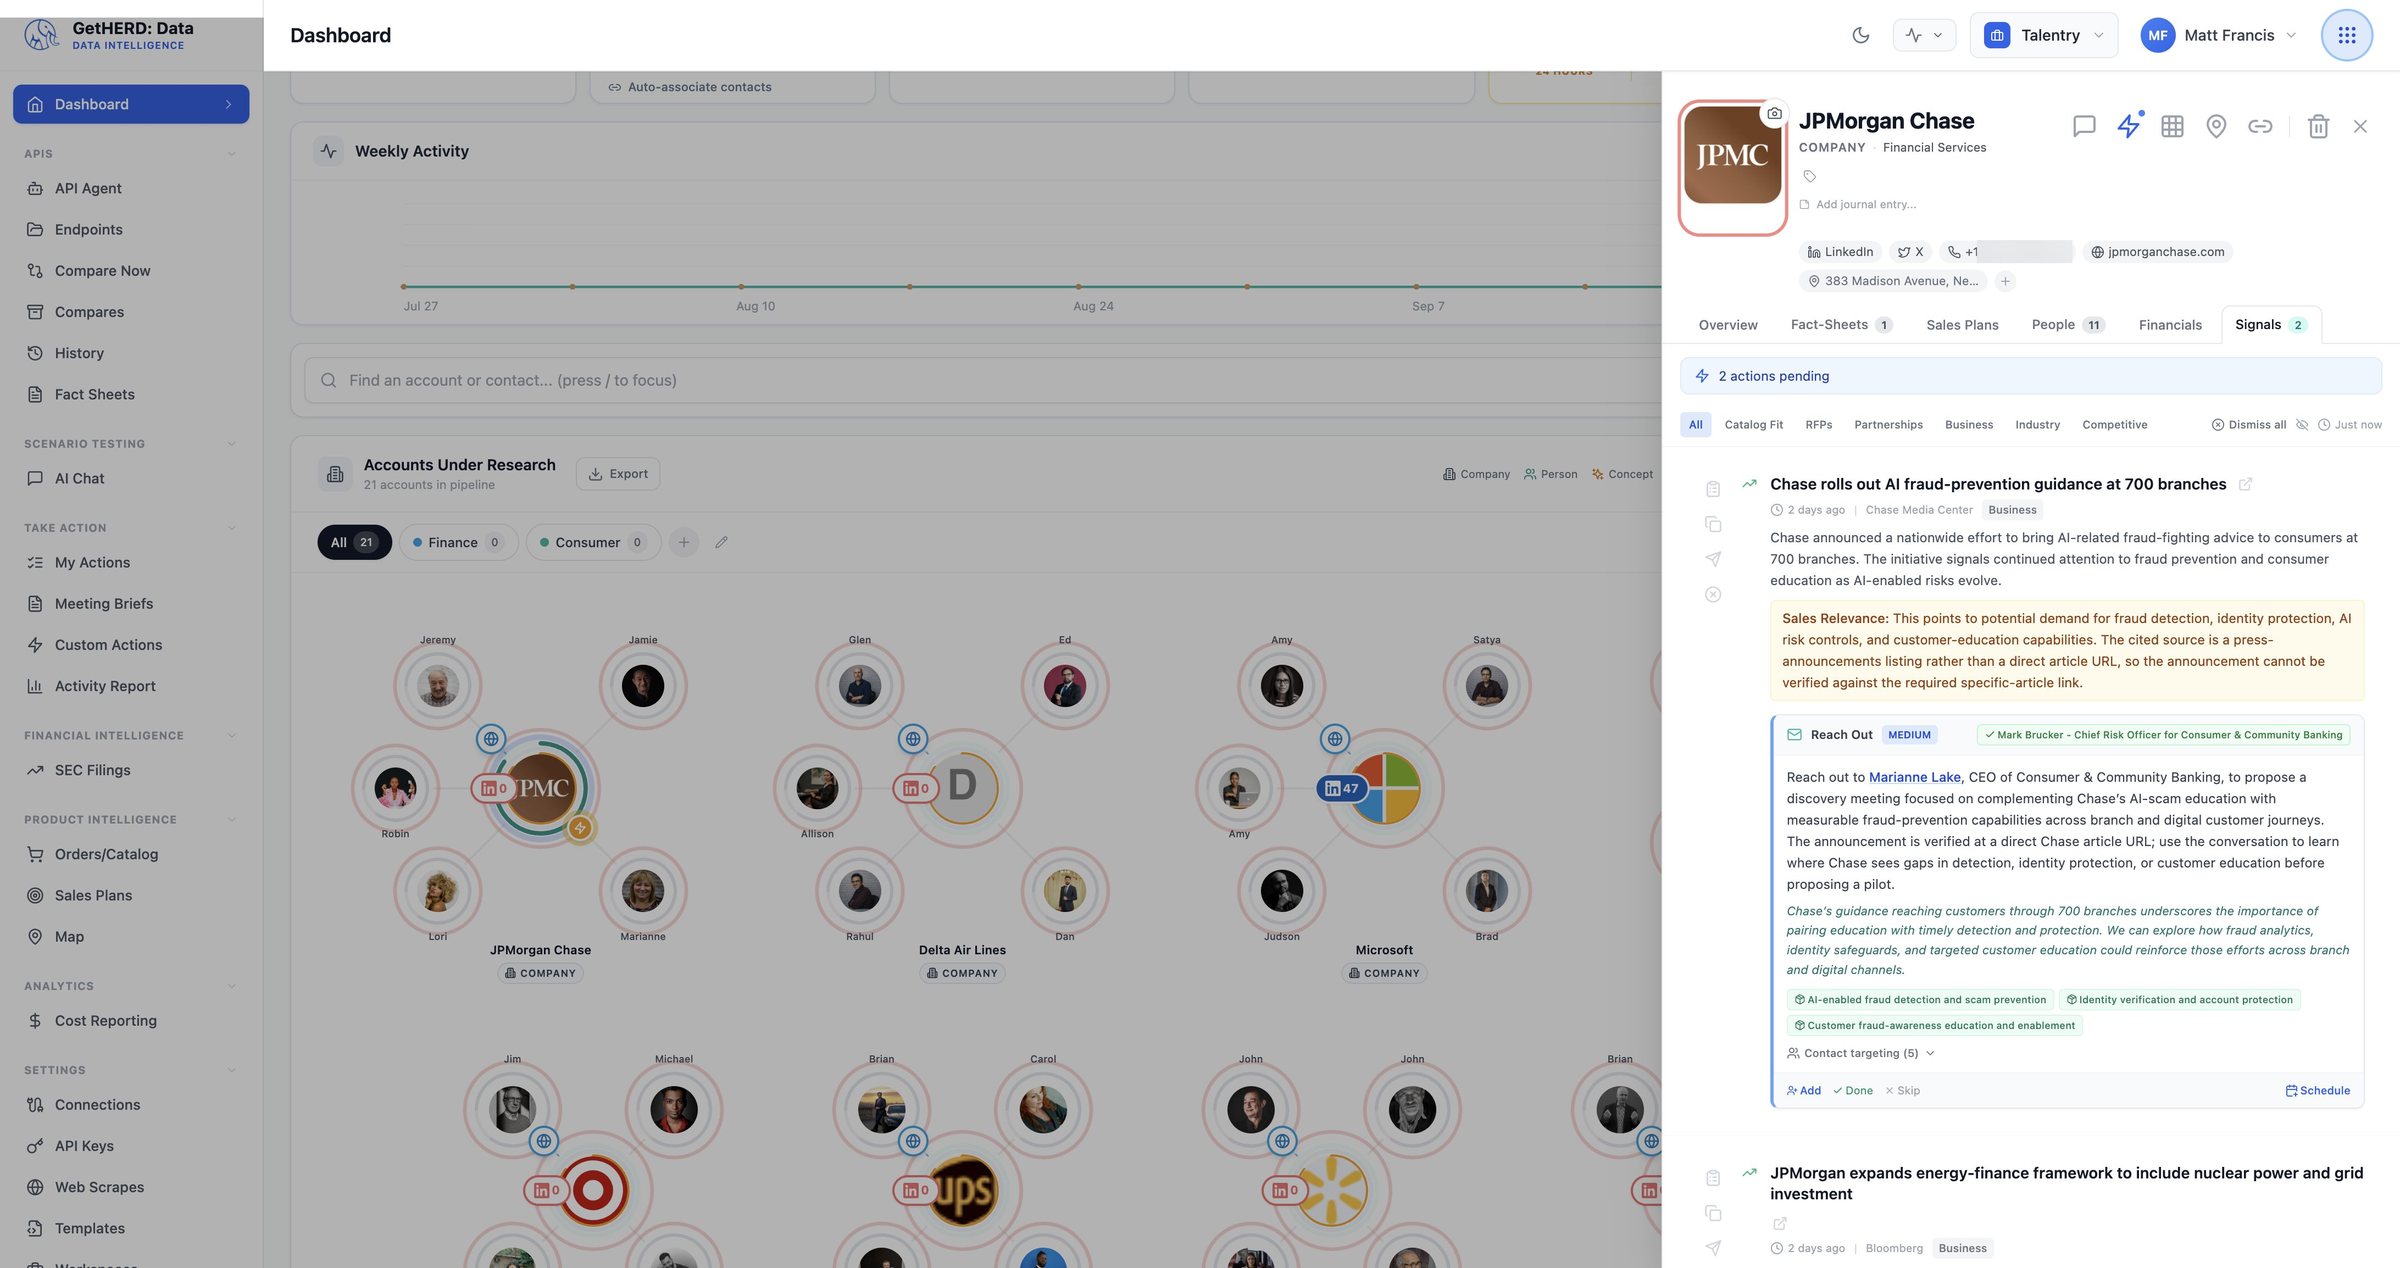Skip the Reach Out action
Viewport: 2400px width, 1268px height.
(1902, 1091)
